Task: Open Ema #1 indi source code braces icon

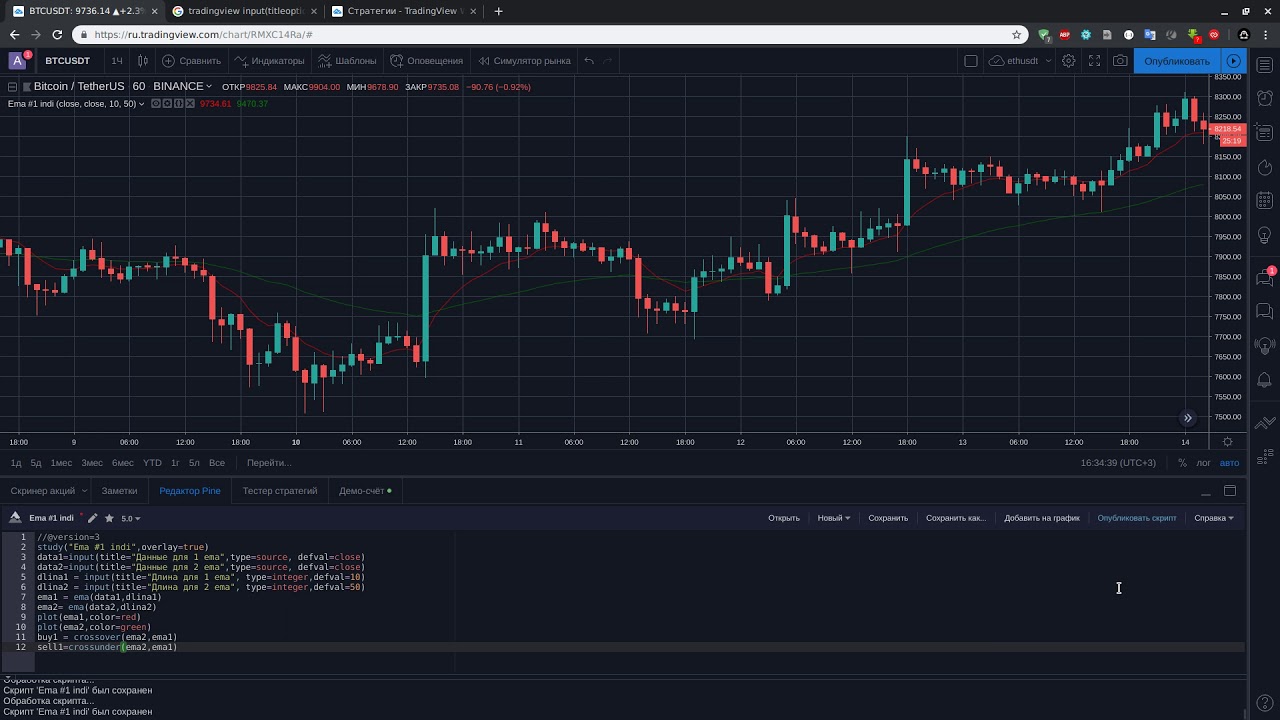Action: click(x=177, y=103)
